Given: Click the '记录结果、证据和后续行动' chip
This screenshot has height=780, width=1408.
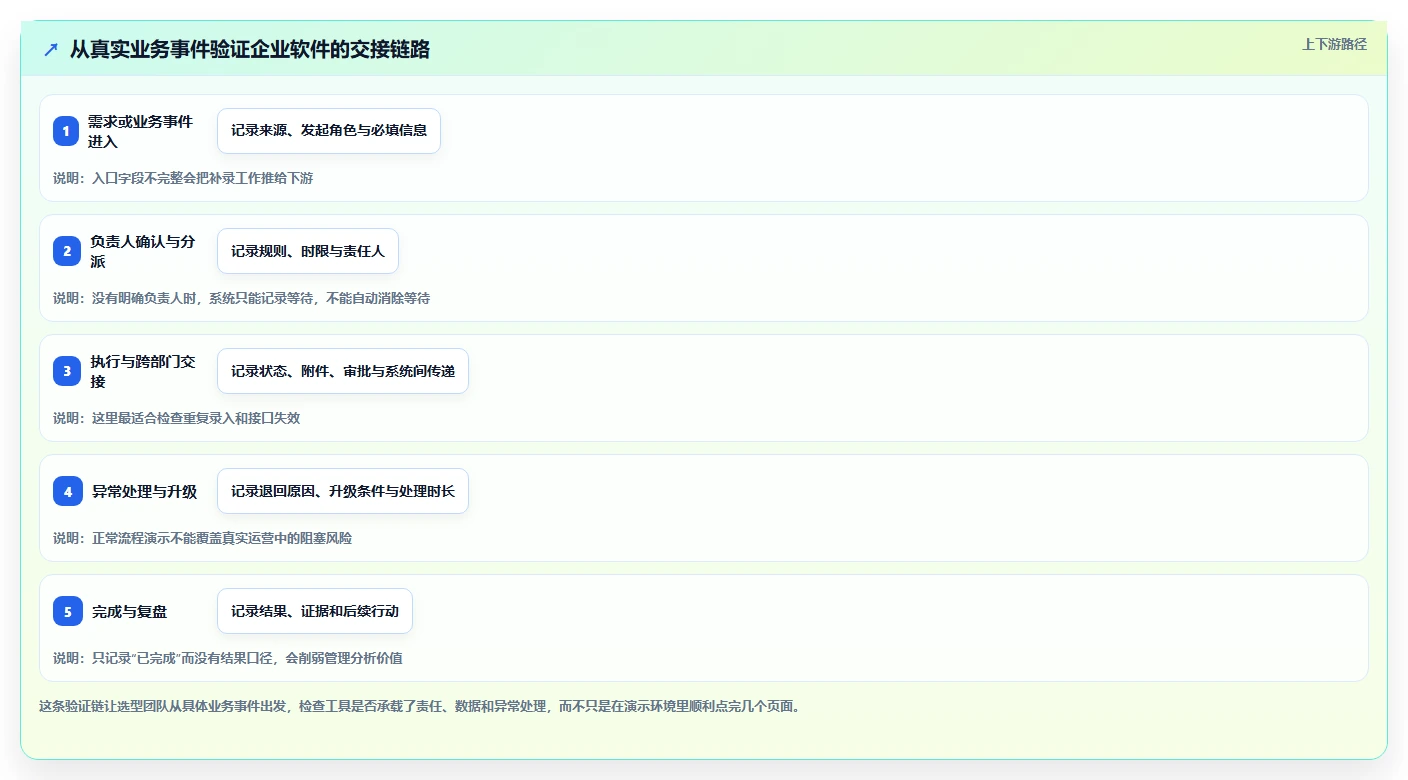Looking at the screenshot, I should [x=315, y=611].
